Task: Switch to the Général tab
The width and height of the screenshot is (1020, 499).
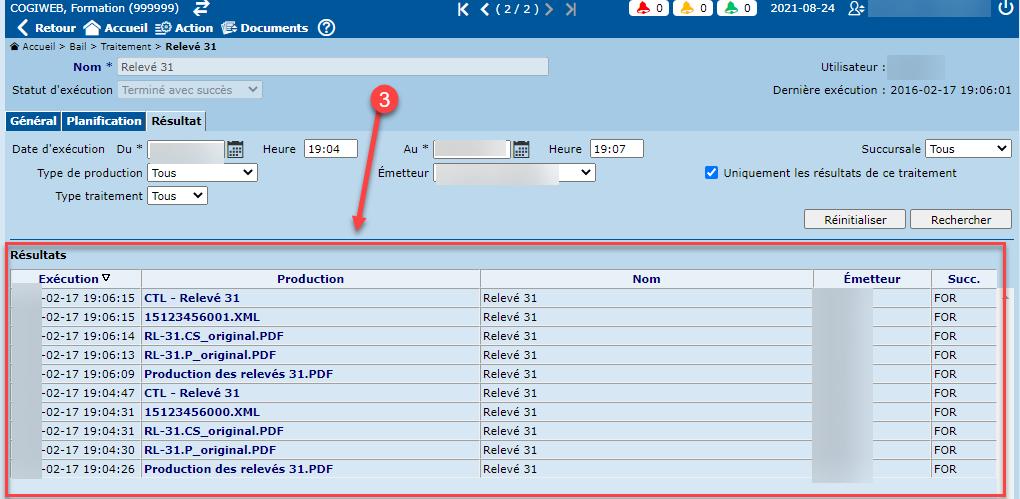Action: [33, 121]
